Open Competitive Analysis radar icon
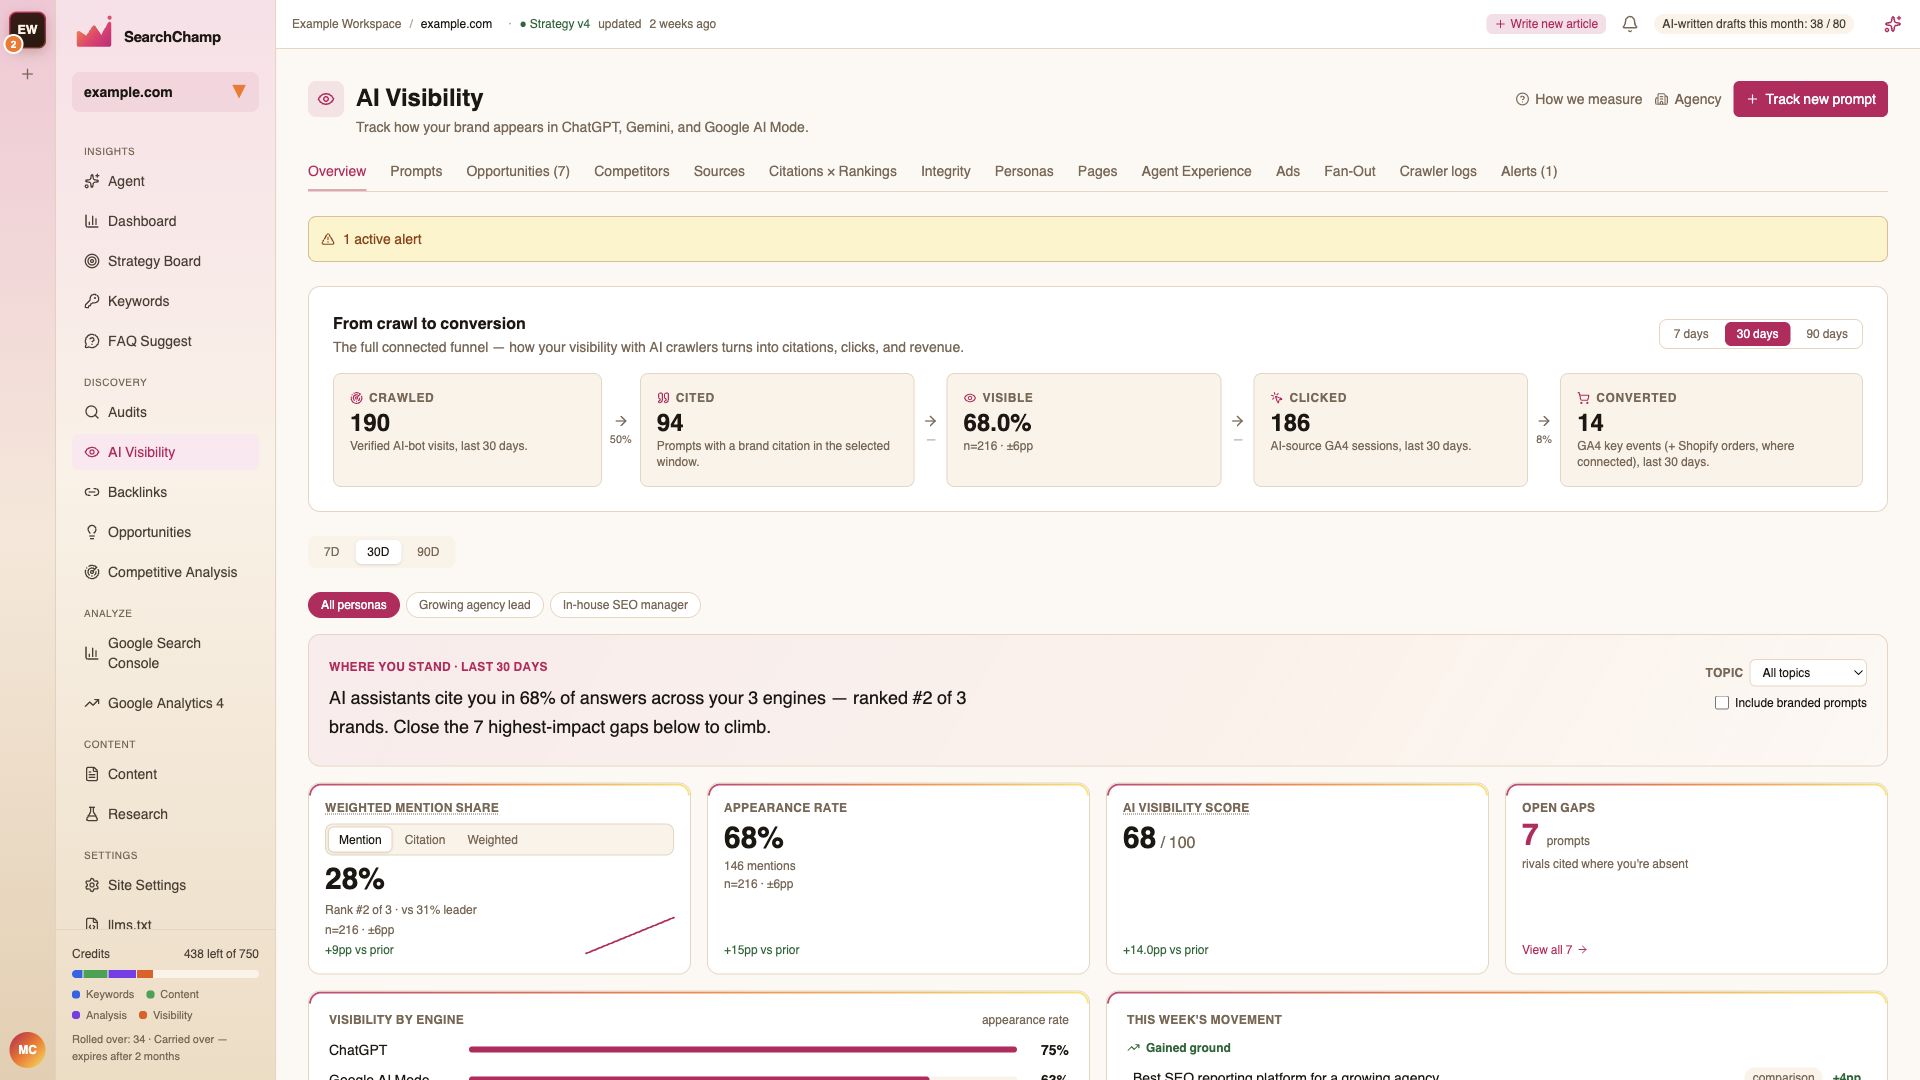This screenshot has width=1920, height=1080. (x=92, y=572)
